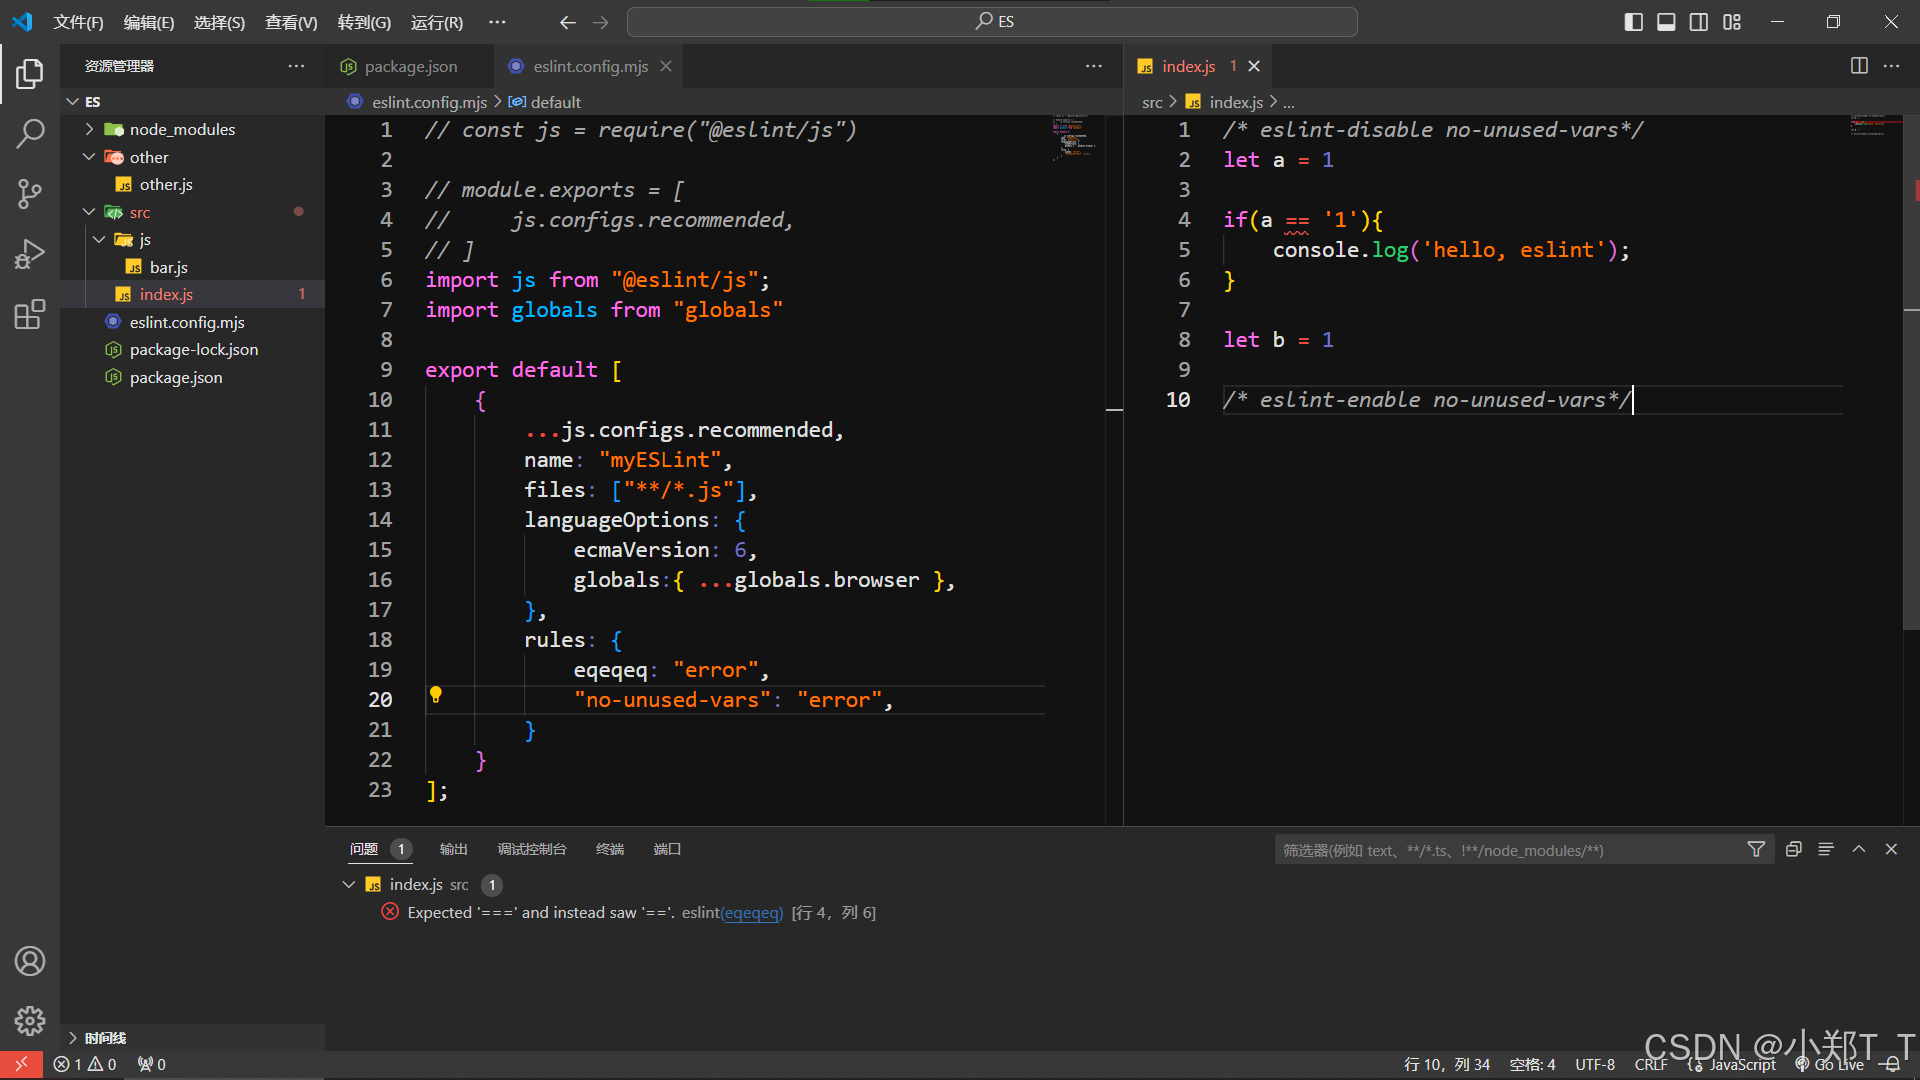This screenshot has height=1080, width=1920.
Task: Collapse the other folder
Action: [90, 157]
